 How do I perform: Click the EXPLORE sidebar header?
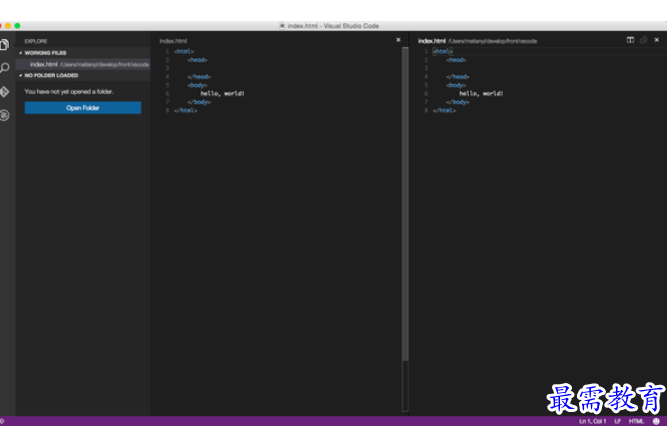tap(36, 42)
